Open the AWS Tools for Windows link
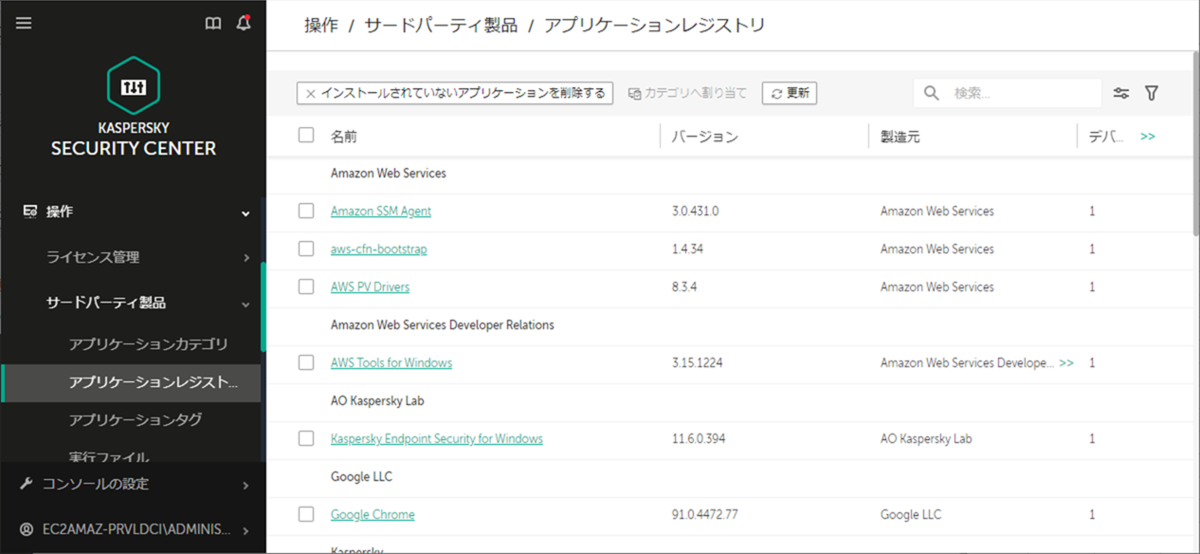Screen dimensions: 1200x554 point(391,363)
